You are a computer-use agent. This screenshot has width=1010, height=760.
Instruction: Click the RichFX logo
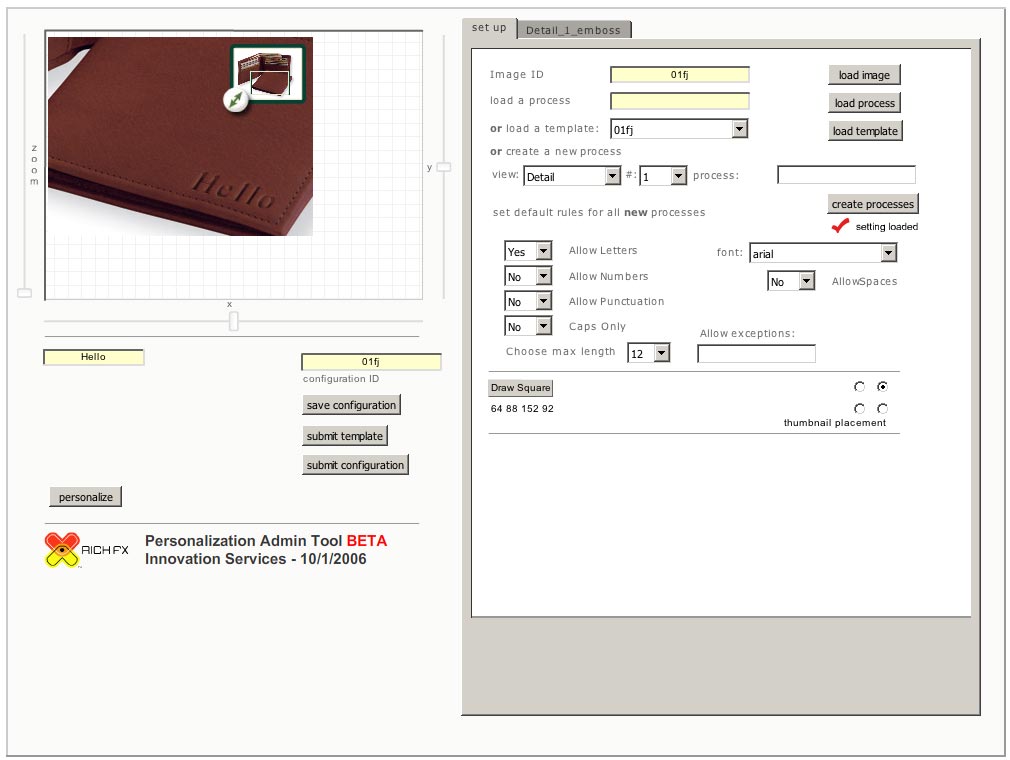pyautogui.click(x=86, y=550)
